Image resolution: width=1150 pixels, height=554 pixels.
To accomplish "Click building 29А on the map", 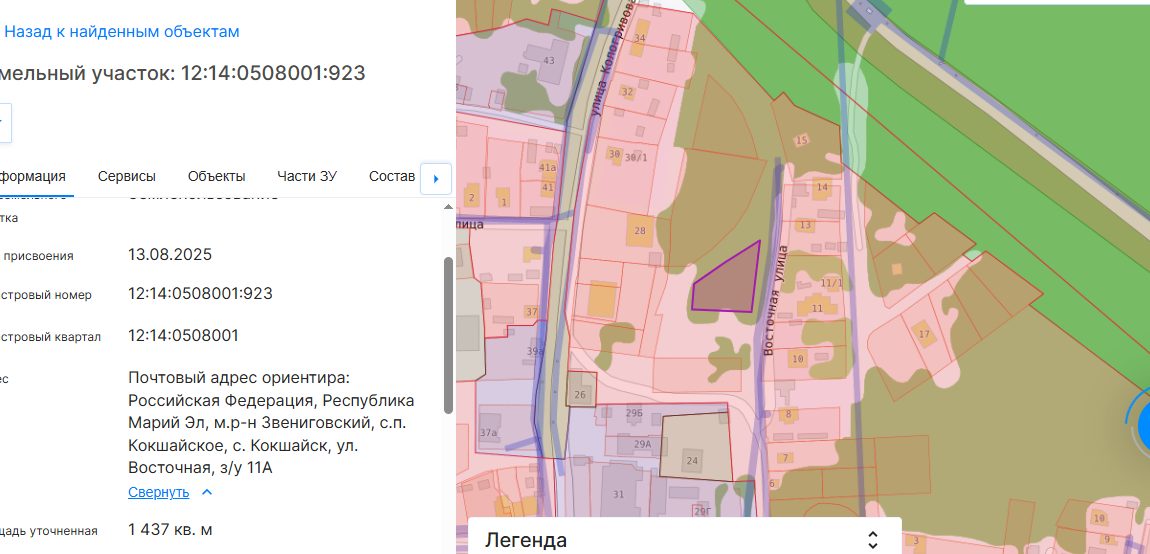I will 642,443.
